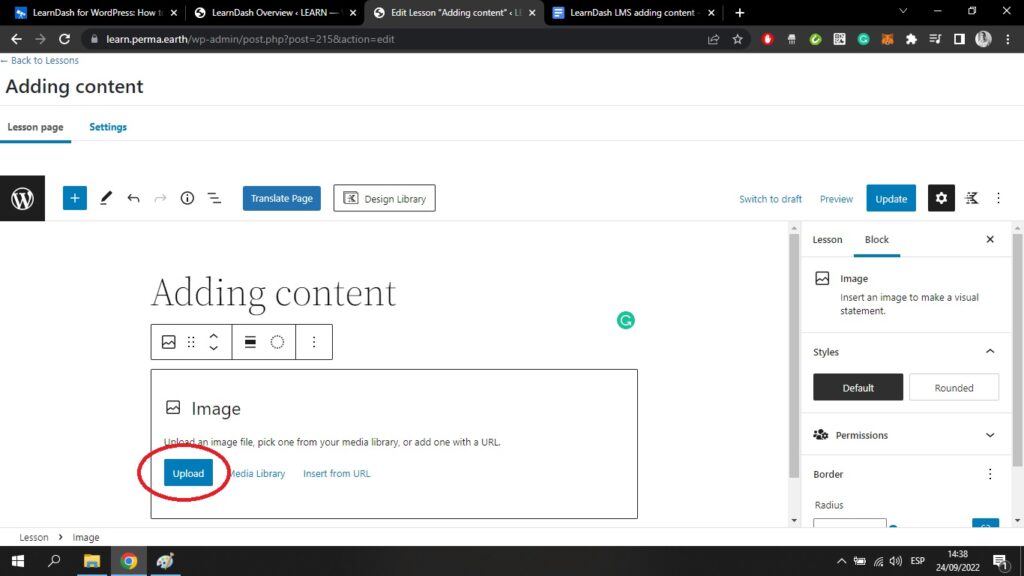Open the Settings tab under the title

click(108, 127)
